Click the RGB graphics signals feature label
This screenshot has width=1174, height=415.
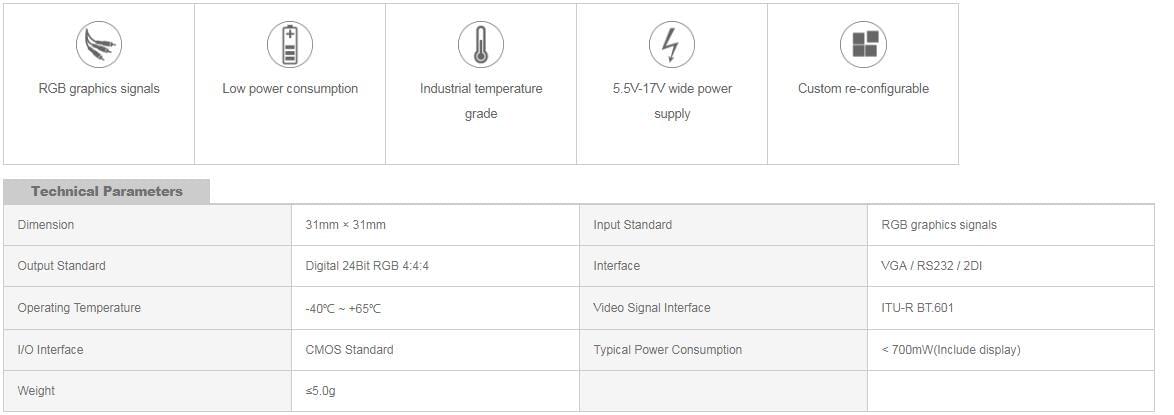pos(99,88)
